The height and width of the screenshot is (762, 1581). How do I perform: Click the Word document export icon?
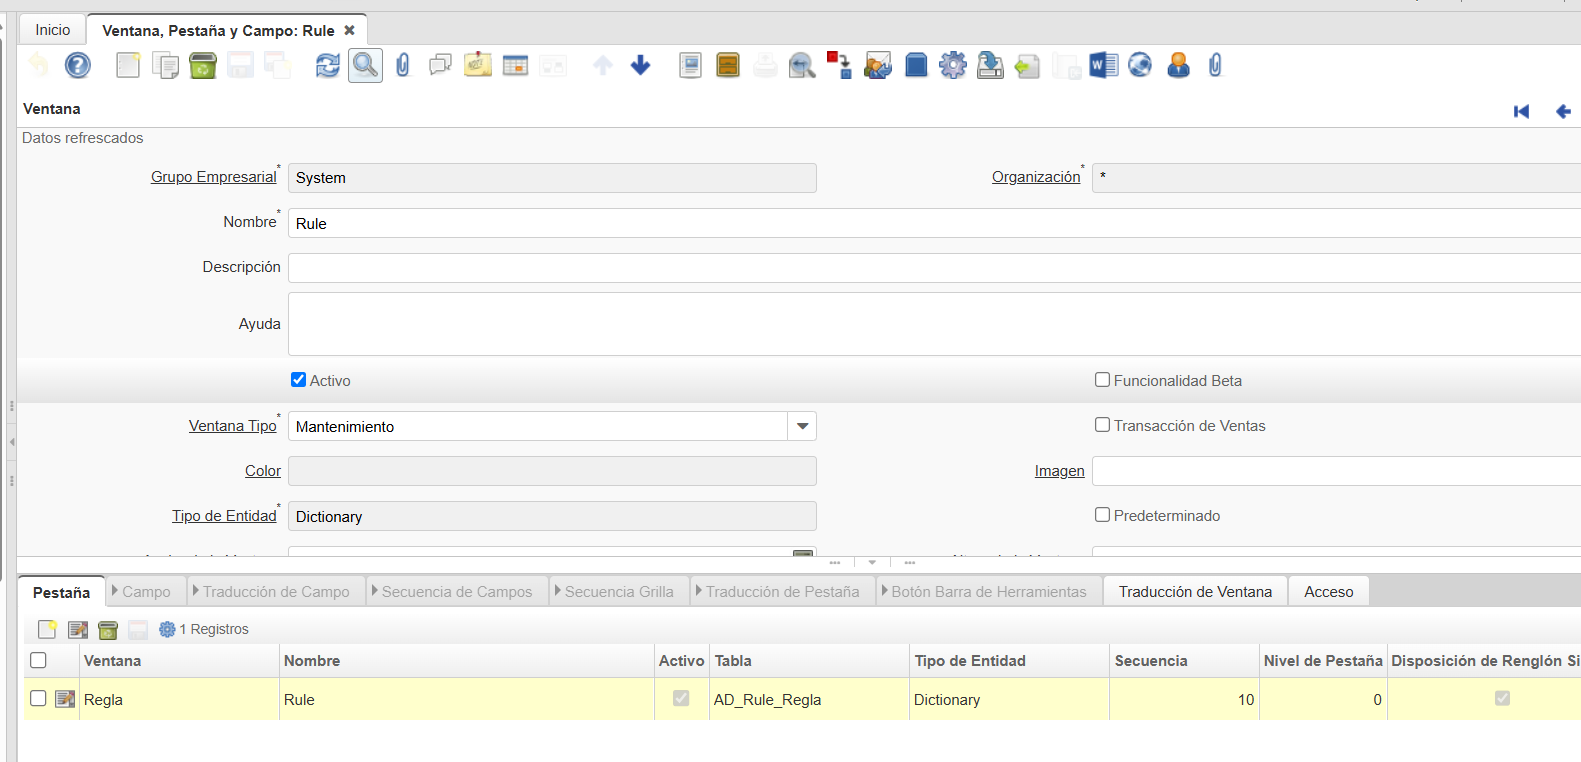[1103, 66]
